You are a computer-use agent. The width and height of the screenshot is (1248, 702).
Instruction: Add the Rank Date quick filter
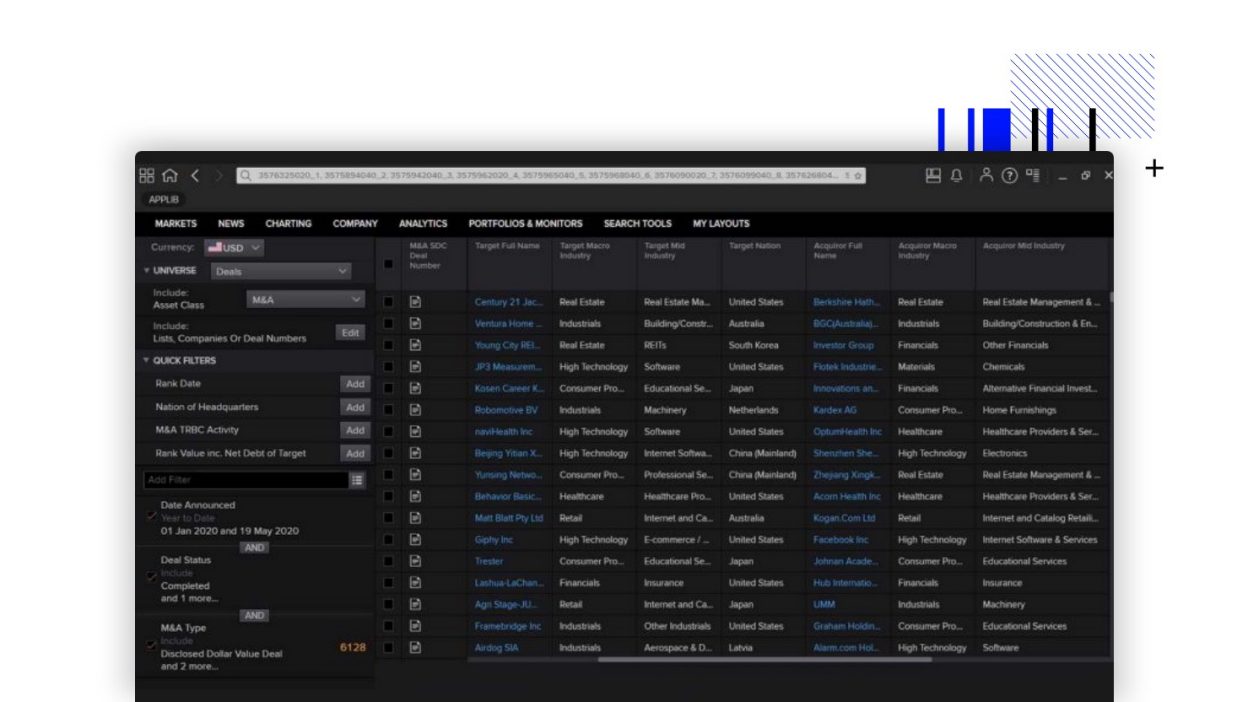354,384
